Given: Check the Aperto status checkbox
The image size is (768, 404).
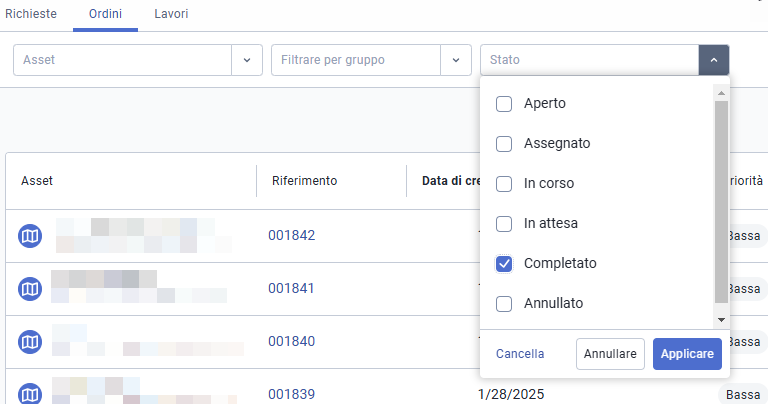Looking at the screenshot, I should [x=504, y=104].
